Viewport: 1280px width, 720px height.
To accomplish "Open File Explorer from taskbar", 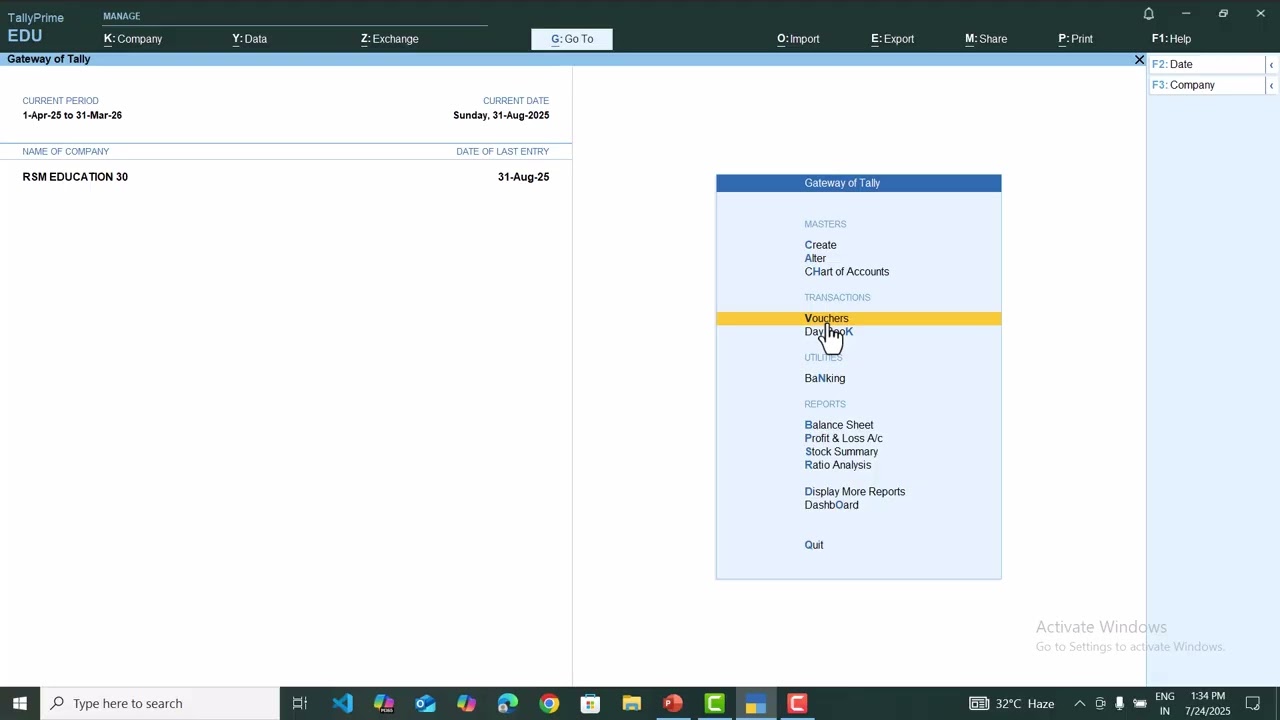I will pyautogui.click(x=631, y=704).
